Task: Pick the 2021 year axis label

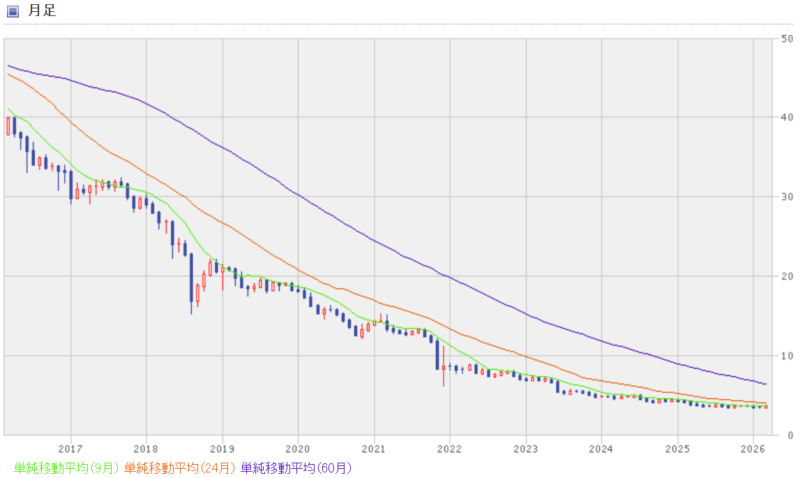Action: 373,448
